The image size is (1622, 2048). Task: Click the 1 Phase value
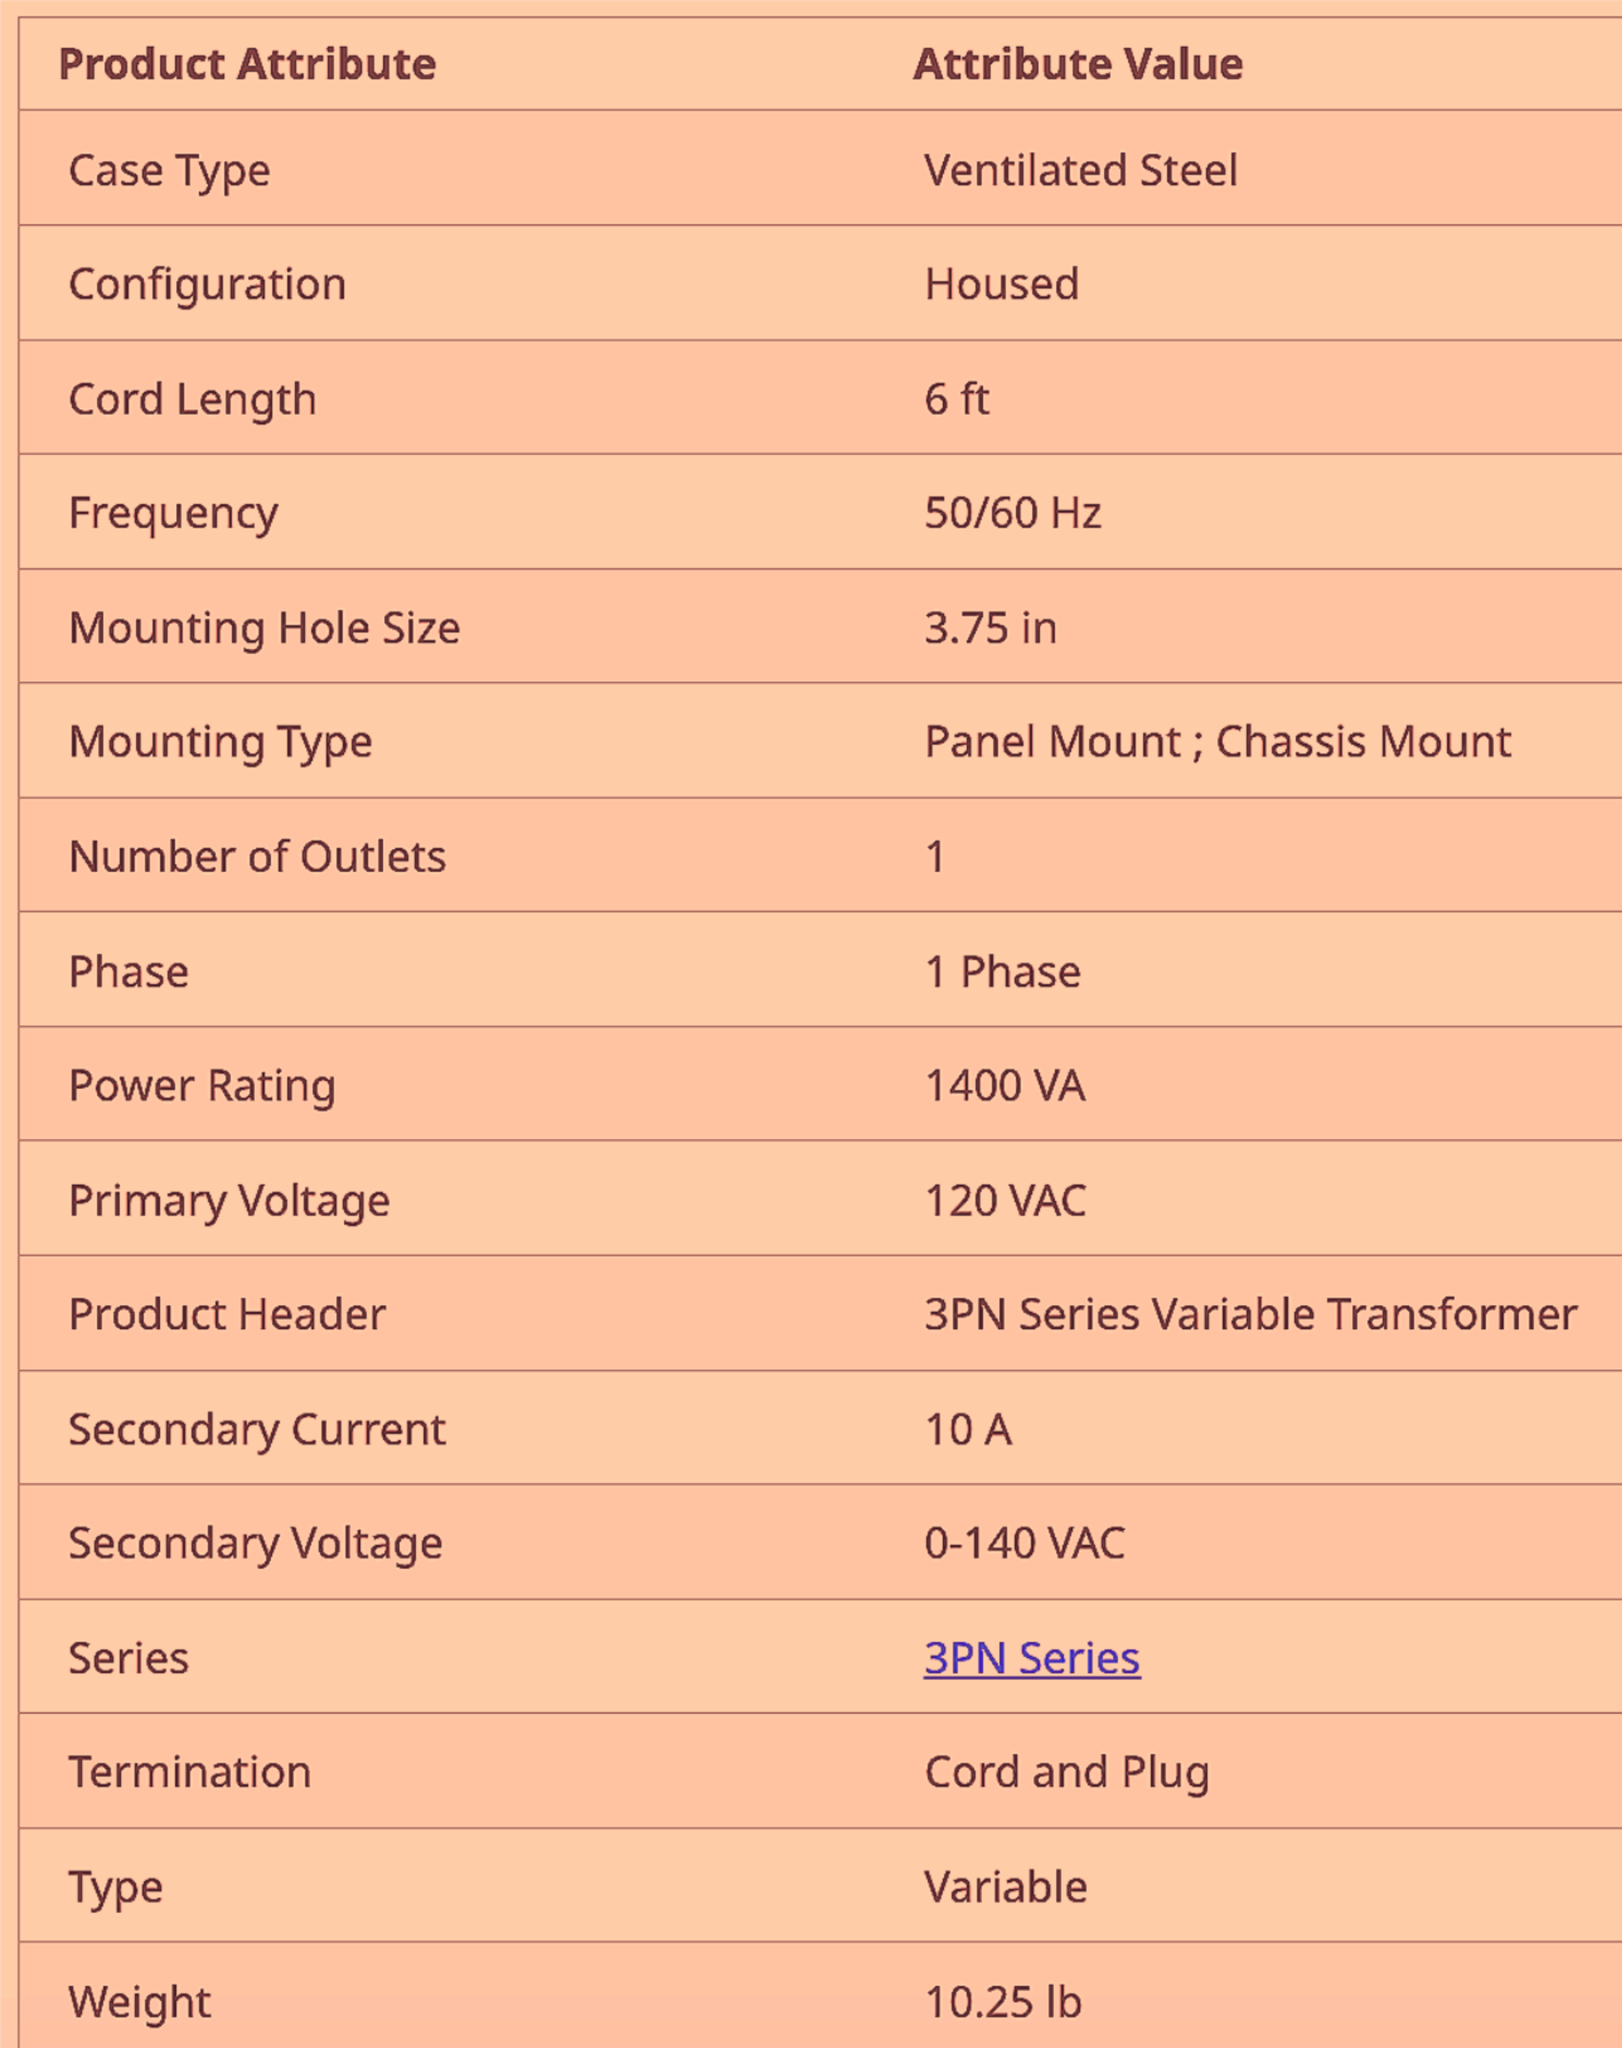click(x=1002, y=971)
